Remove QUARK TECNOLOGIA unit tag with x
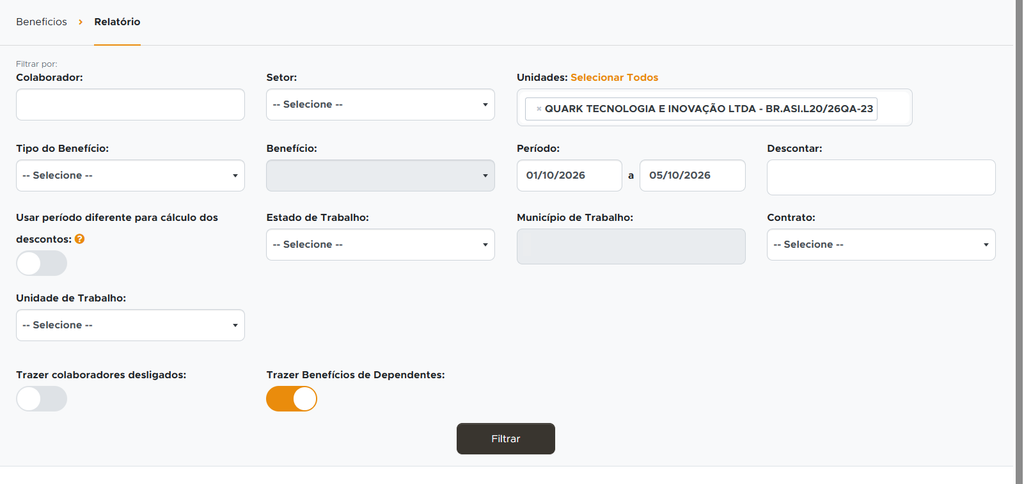1024x484 pixels. pyautogui.click(x=539, y=109)
